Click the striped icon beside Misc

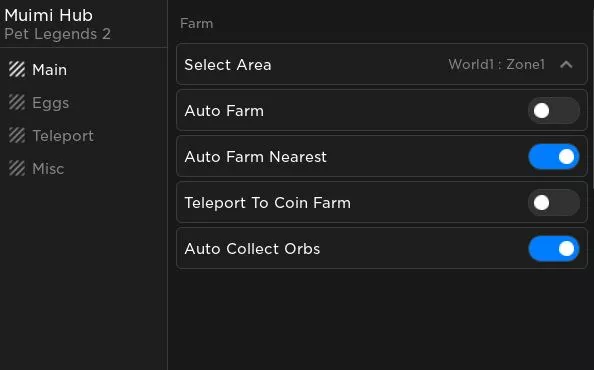pyautogui.click(x=17, y=169)
